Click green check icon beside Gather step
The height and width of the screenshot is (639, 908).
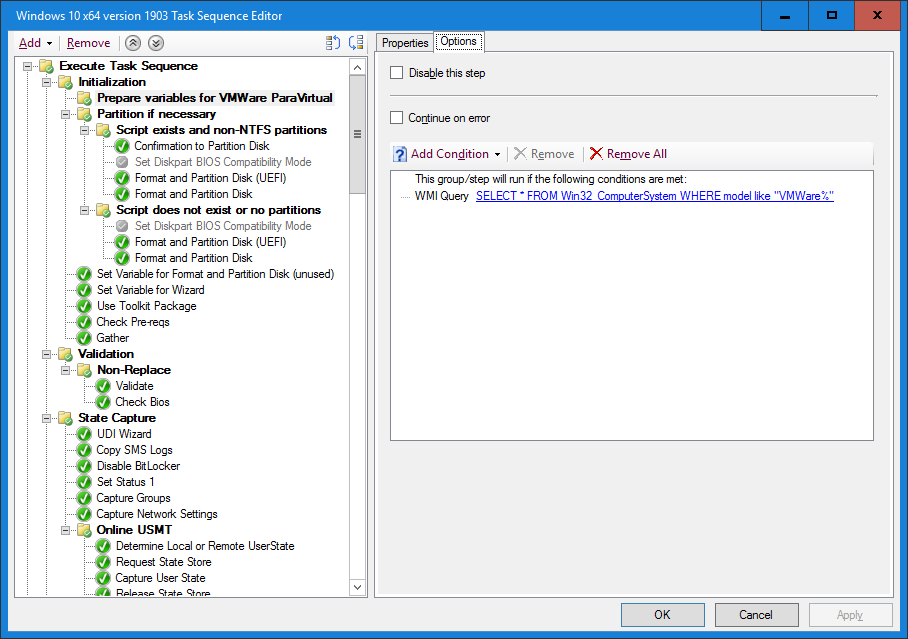point(85,338)
